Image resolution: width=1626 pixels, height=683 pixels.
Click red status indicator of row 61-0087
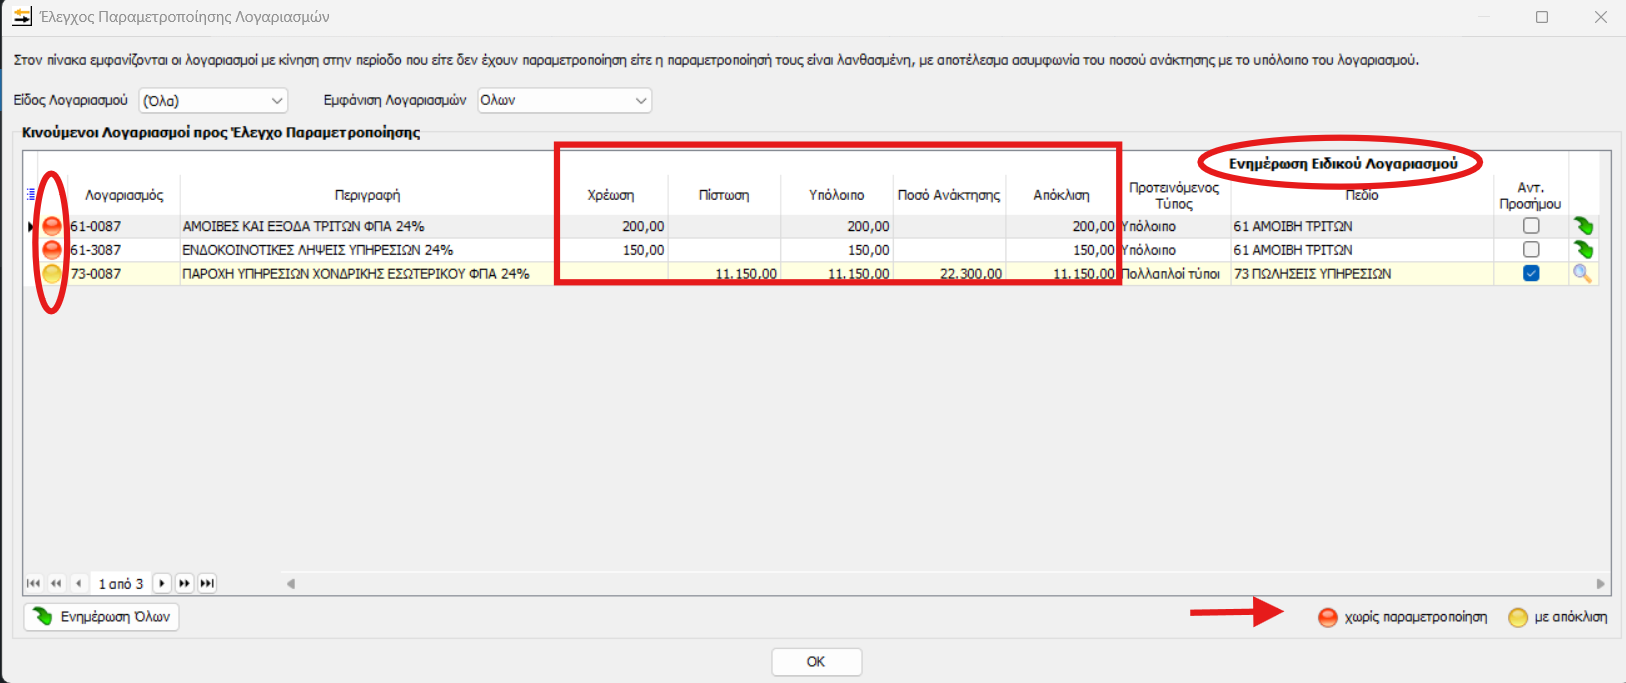(x=52, y=227)
